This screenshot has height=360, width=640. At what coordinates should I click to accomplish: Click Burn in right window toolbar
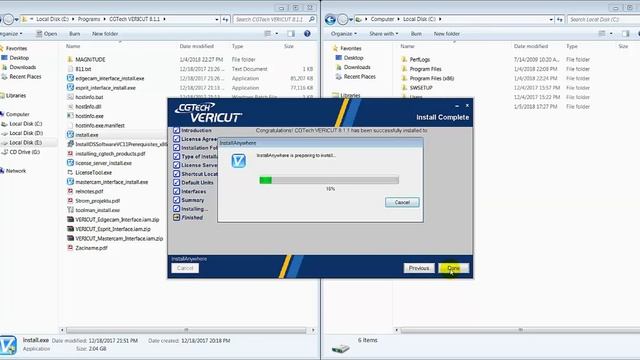coord(416,33)
